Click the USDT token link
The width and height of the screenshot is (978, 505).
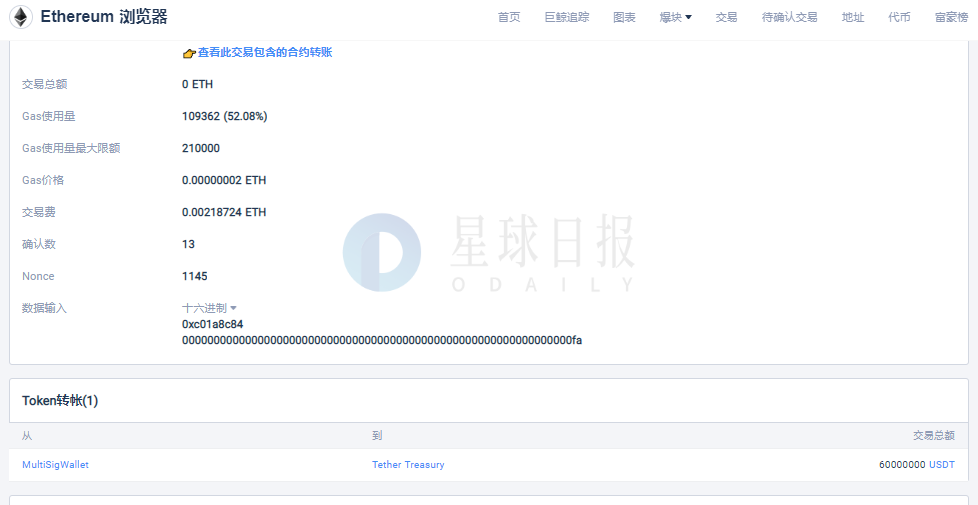tap(942, 465)
